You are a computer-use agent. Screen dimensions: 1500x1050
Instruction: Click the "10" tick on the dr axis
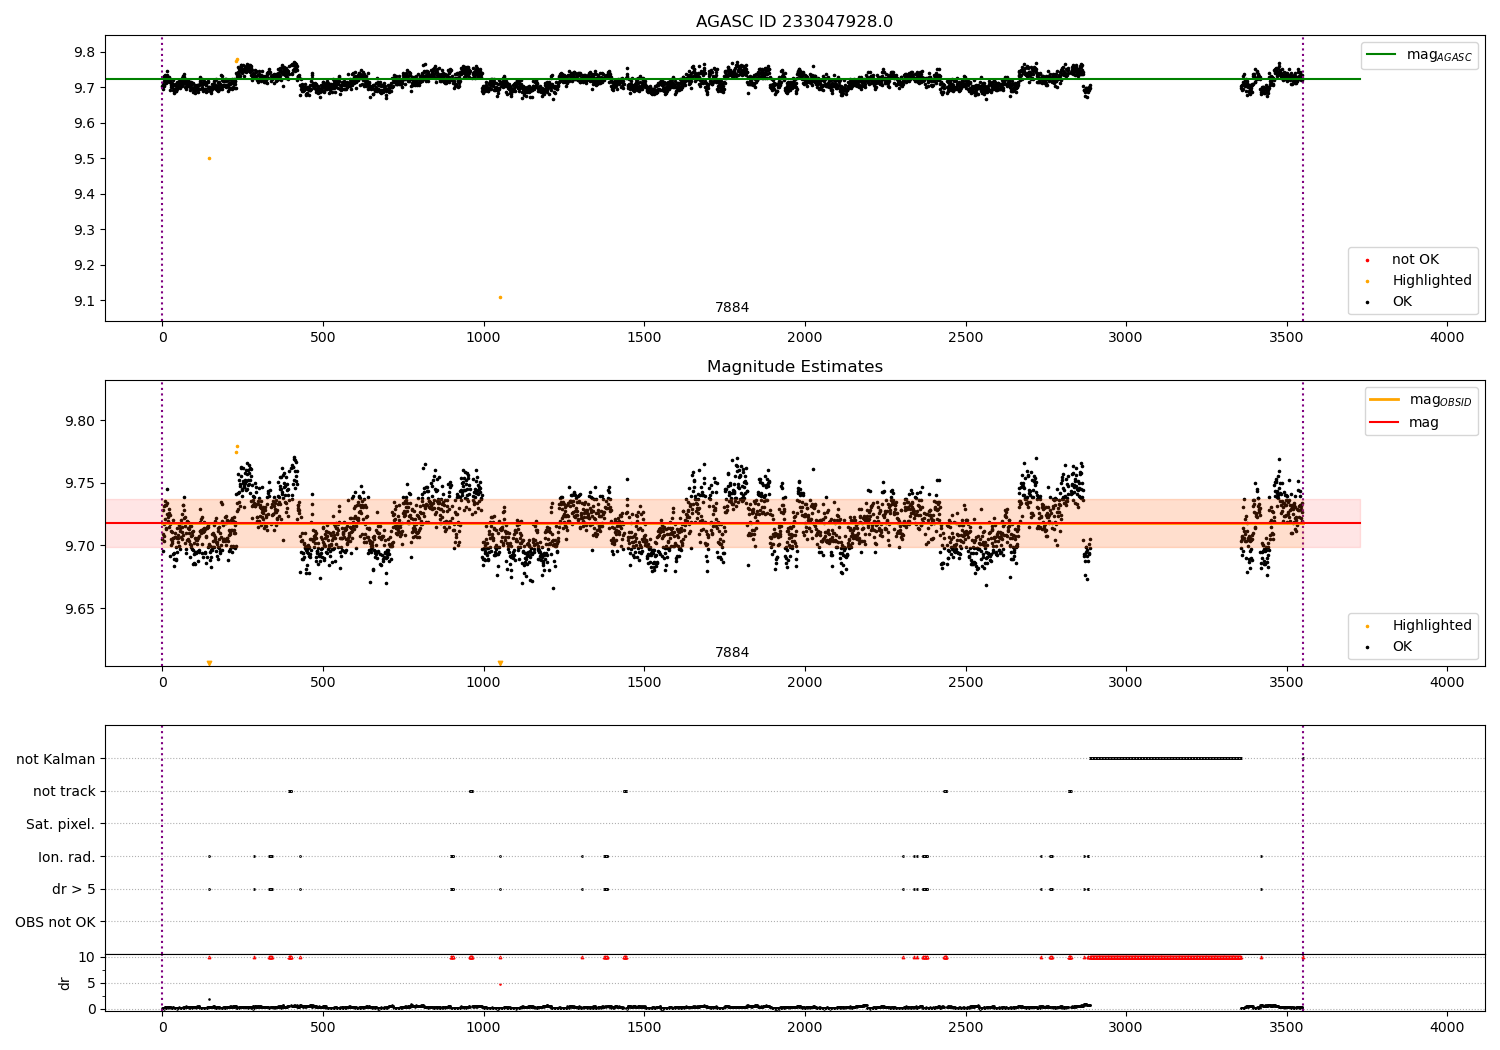(87, 957)
